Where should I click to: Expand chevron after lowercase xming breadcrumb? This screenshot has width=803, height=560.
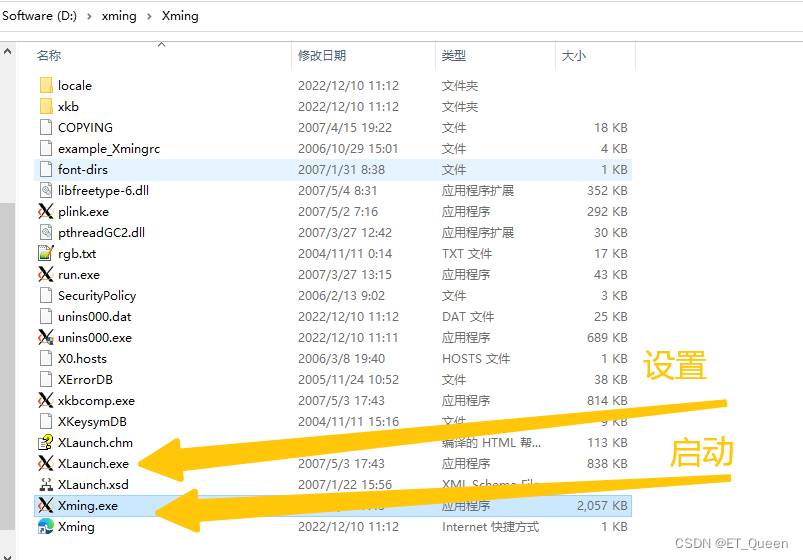pyautogui.click(x=149, y=16)
